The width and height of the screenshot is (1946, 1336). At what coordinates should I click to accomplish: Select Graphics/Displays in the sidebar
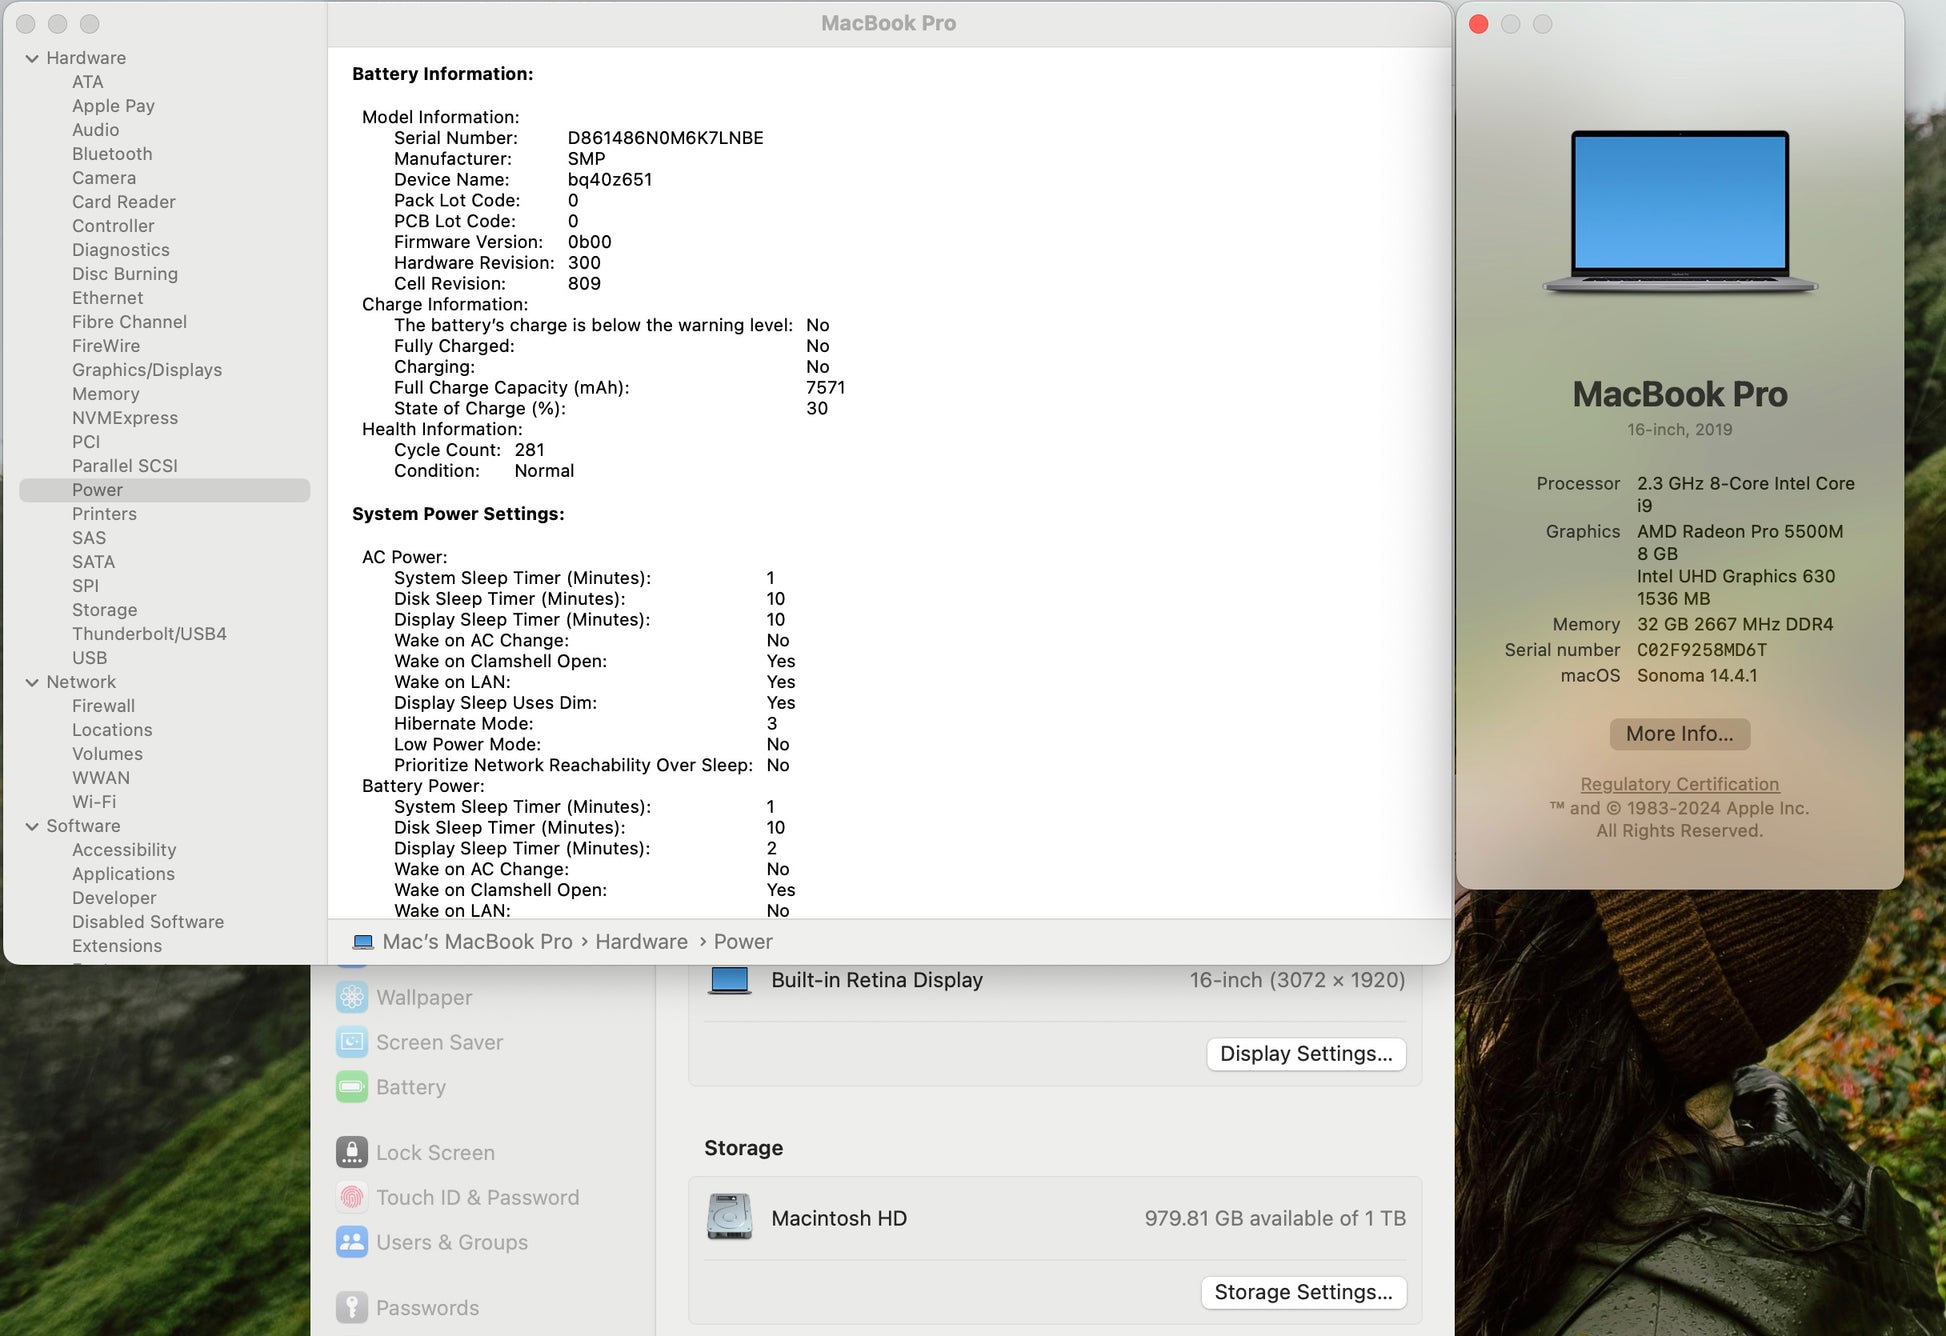click(x=147, y=370)
